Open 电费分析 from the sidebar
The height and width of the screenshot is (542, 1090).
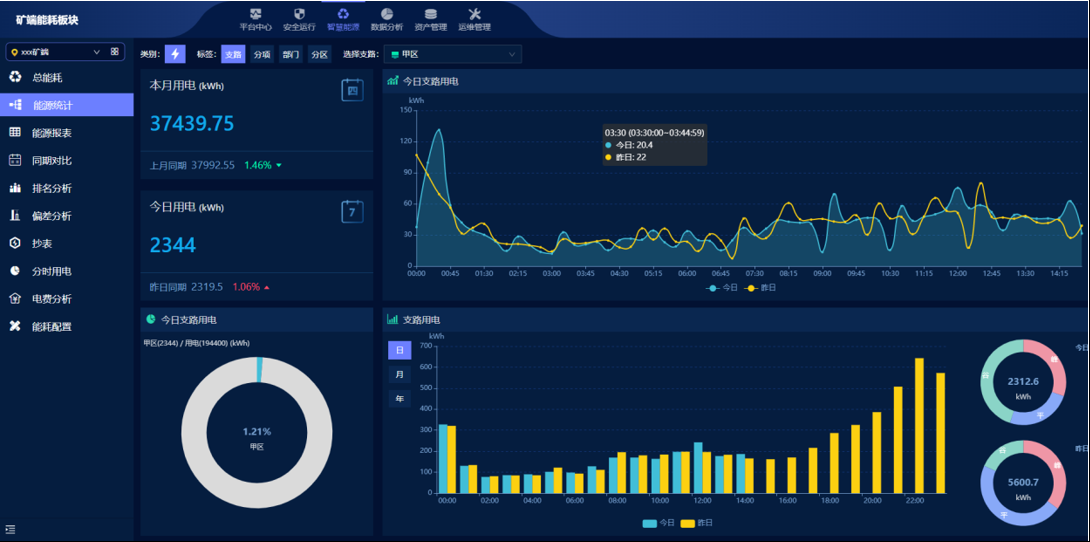click(51, 298)
